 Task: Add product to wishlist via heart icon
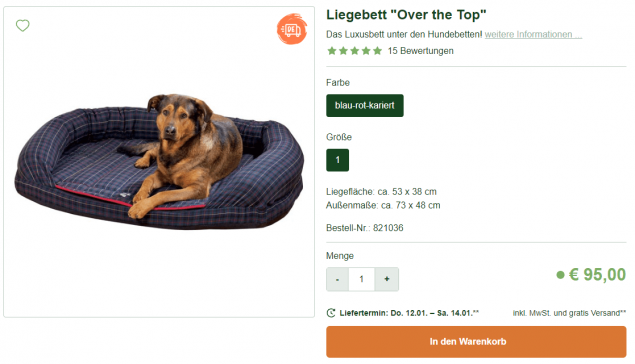click(23, 26)
